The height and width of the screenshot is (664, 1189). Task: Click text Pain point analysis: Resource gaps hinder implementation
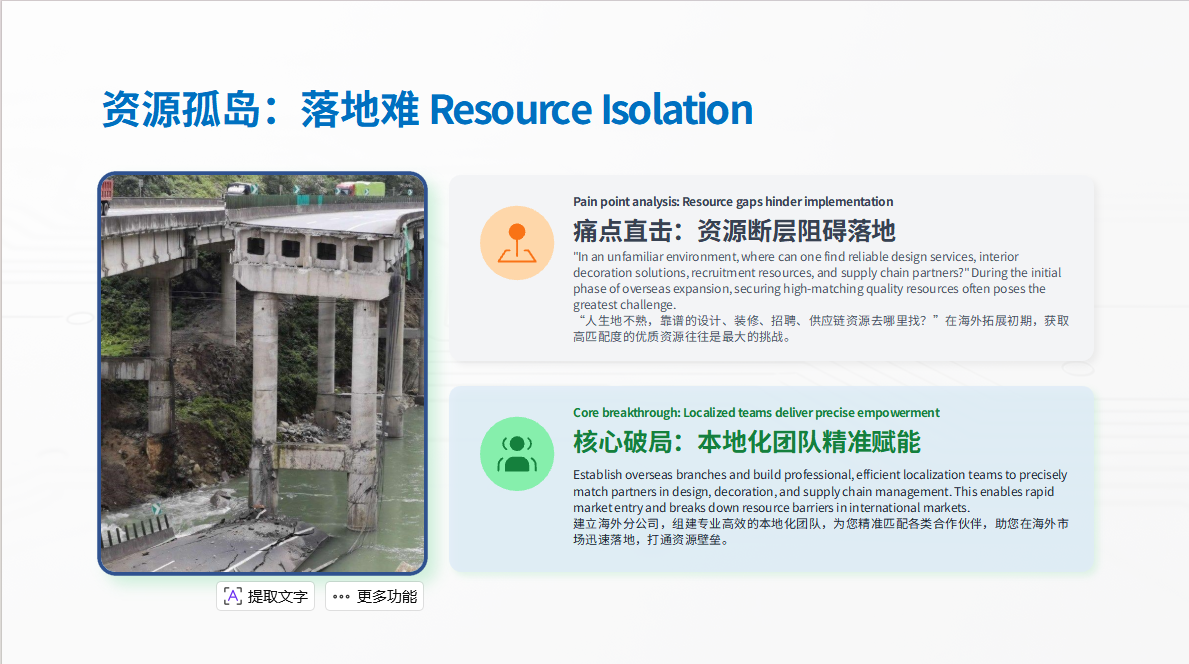733,202
